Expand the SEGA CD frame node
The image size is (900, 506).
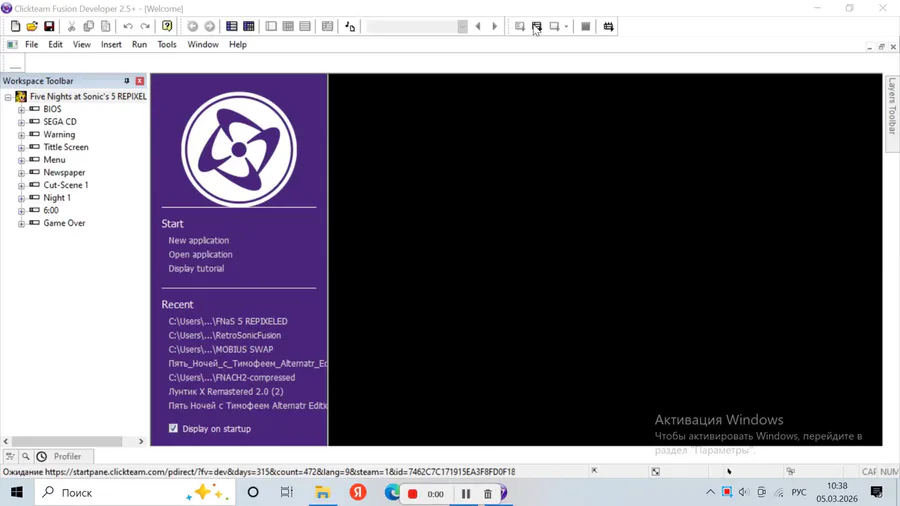click(x=21, y=122)
